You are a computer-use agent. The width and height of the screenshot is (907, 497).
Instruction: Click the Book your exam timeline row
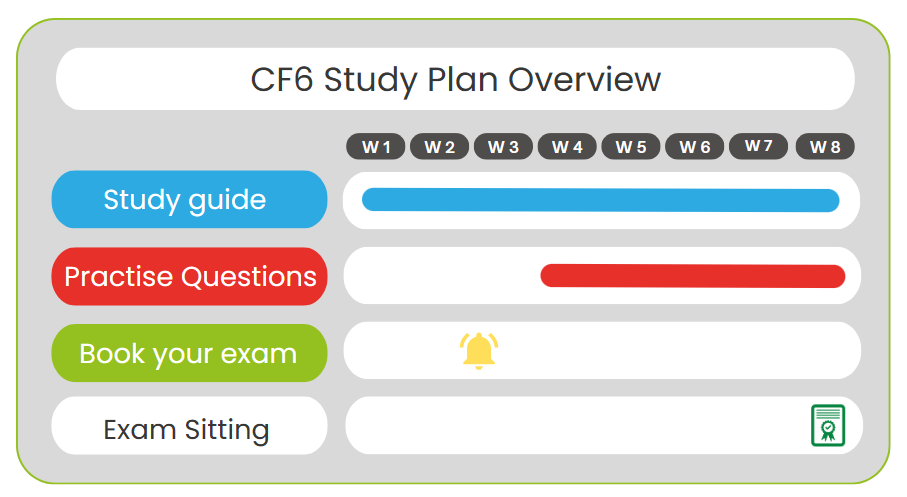(x=650, y=351)
